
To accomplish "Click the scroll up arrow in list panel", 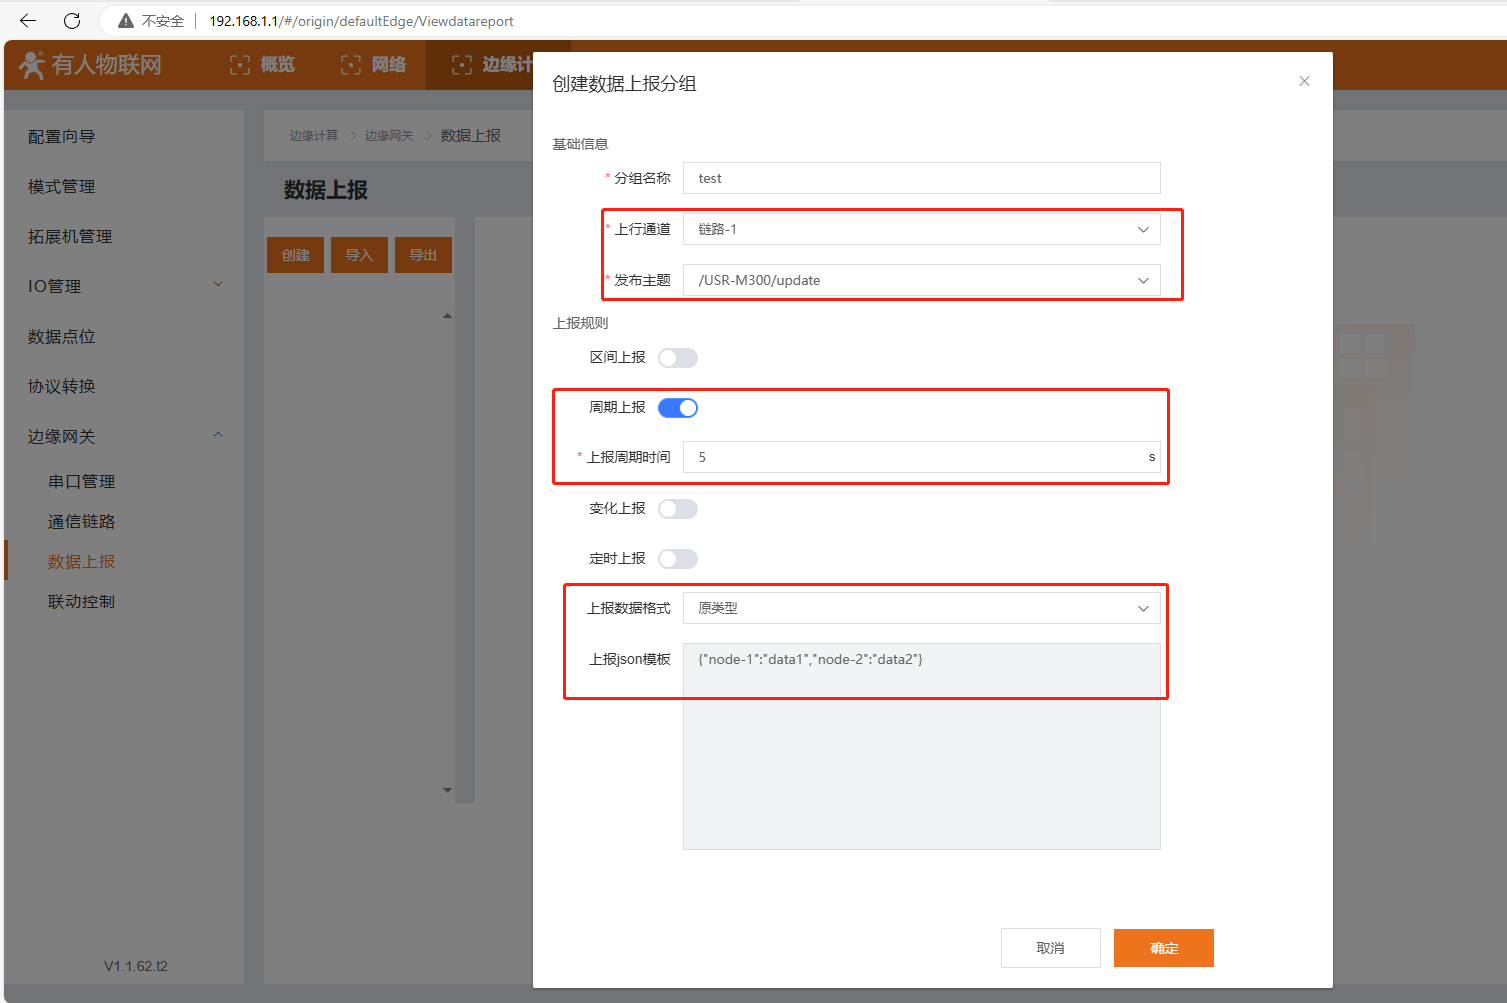I will click(447, 316).
